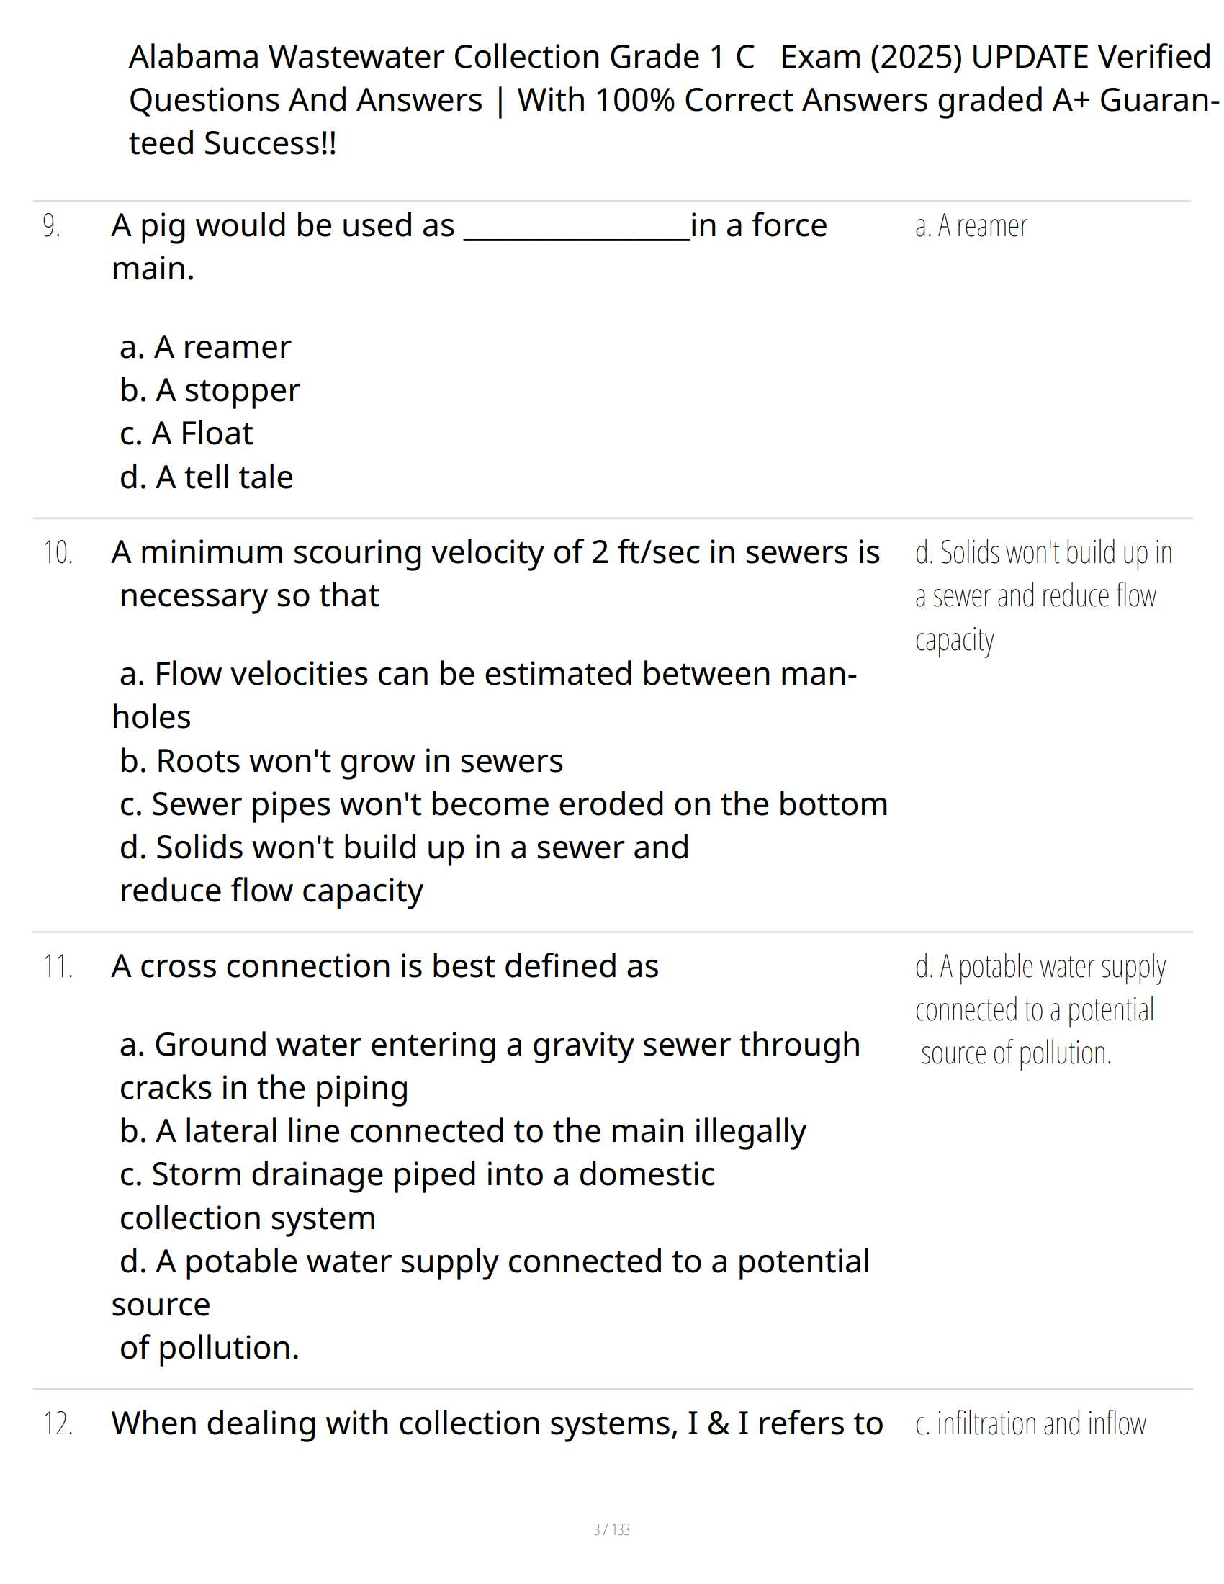Select option "b. A stopper"
This screenshot has height=1584, width=1224.
coord(209,390)
